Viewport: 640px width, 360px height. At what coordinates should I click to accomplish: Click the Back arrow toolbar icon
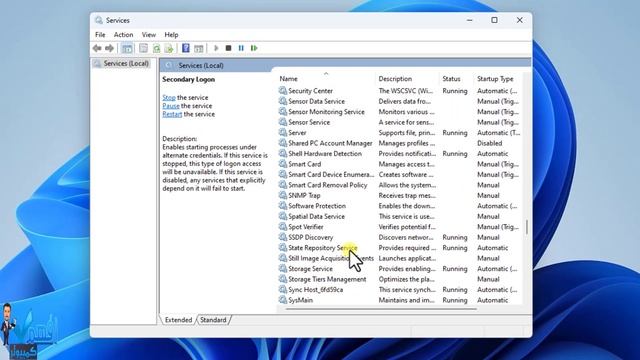pos(97,48)
